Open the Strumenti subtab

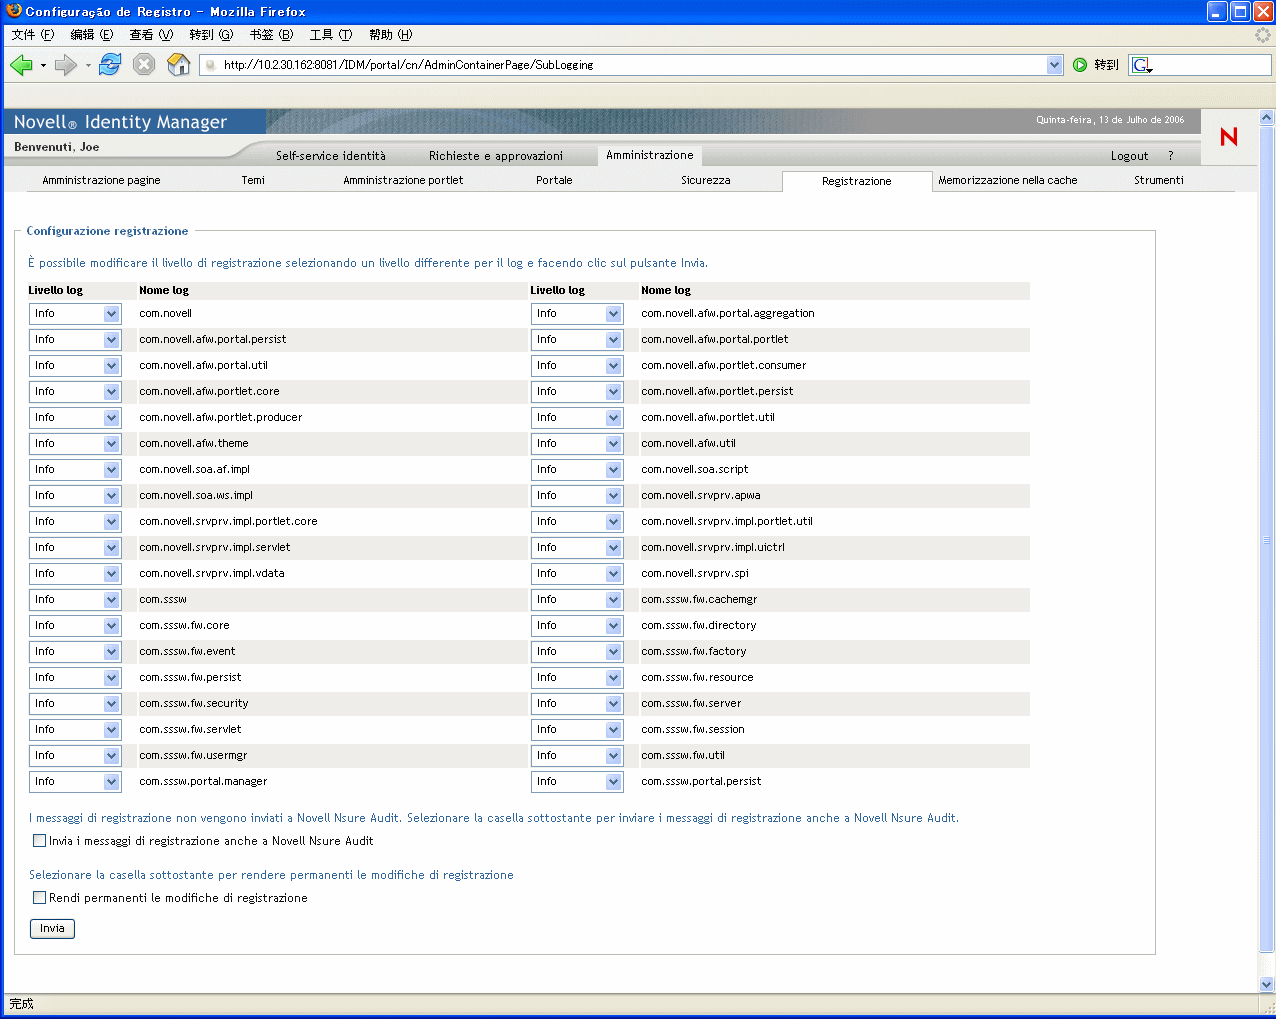(1159, 181)
